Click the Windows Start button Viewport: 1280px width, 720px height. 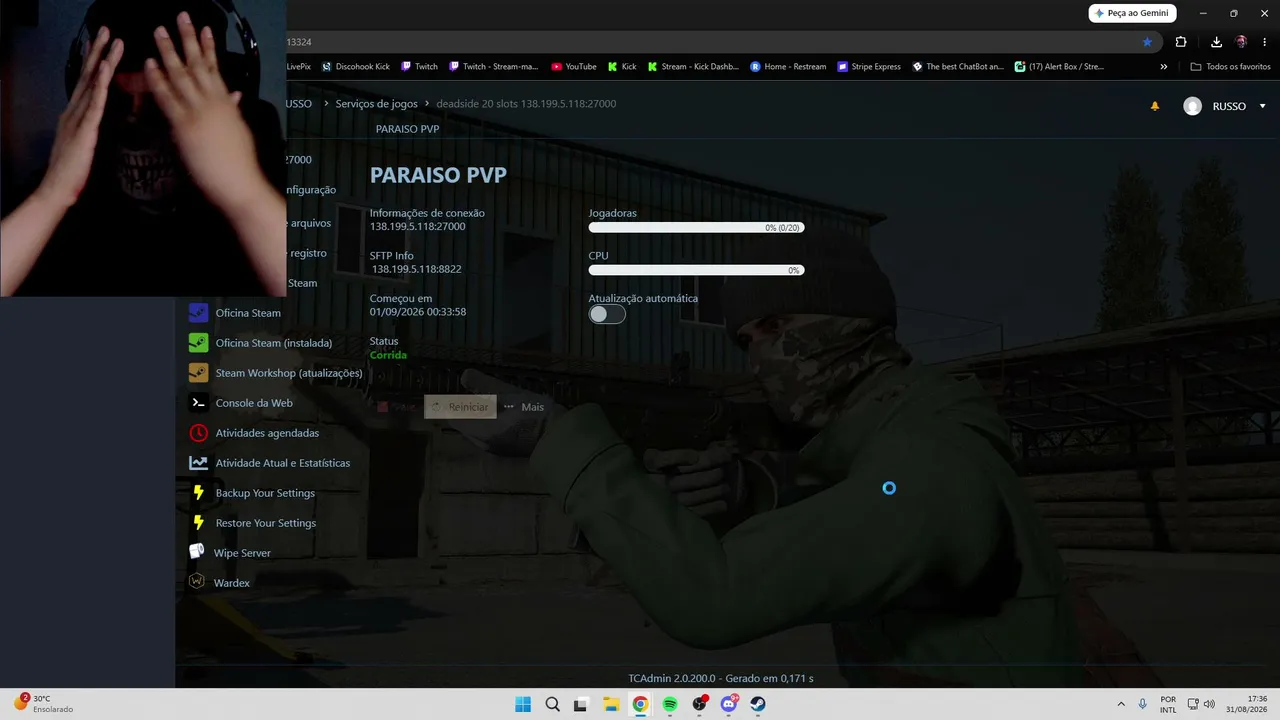click(523, 704)
